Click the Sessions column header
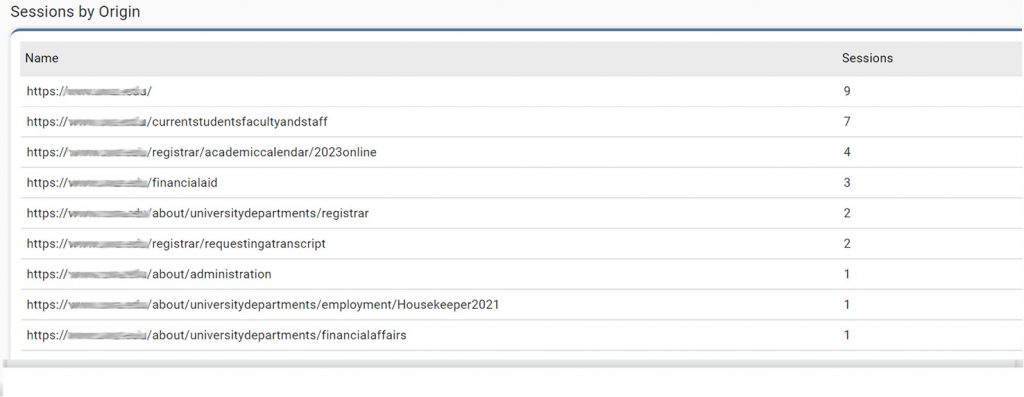 (867, 58)
